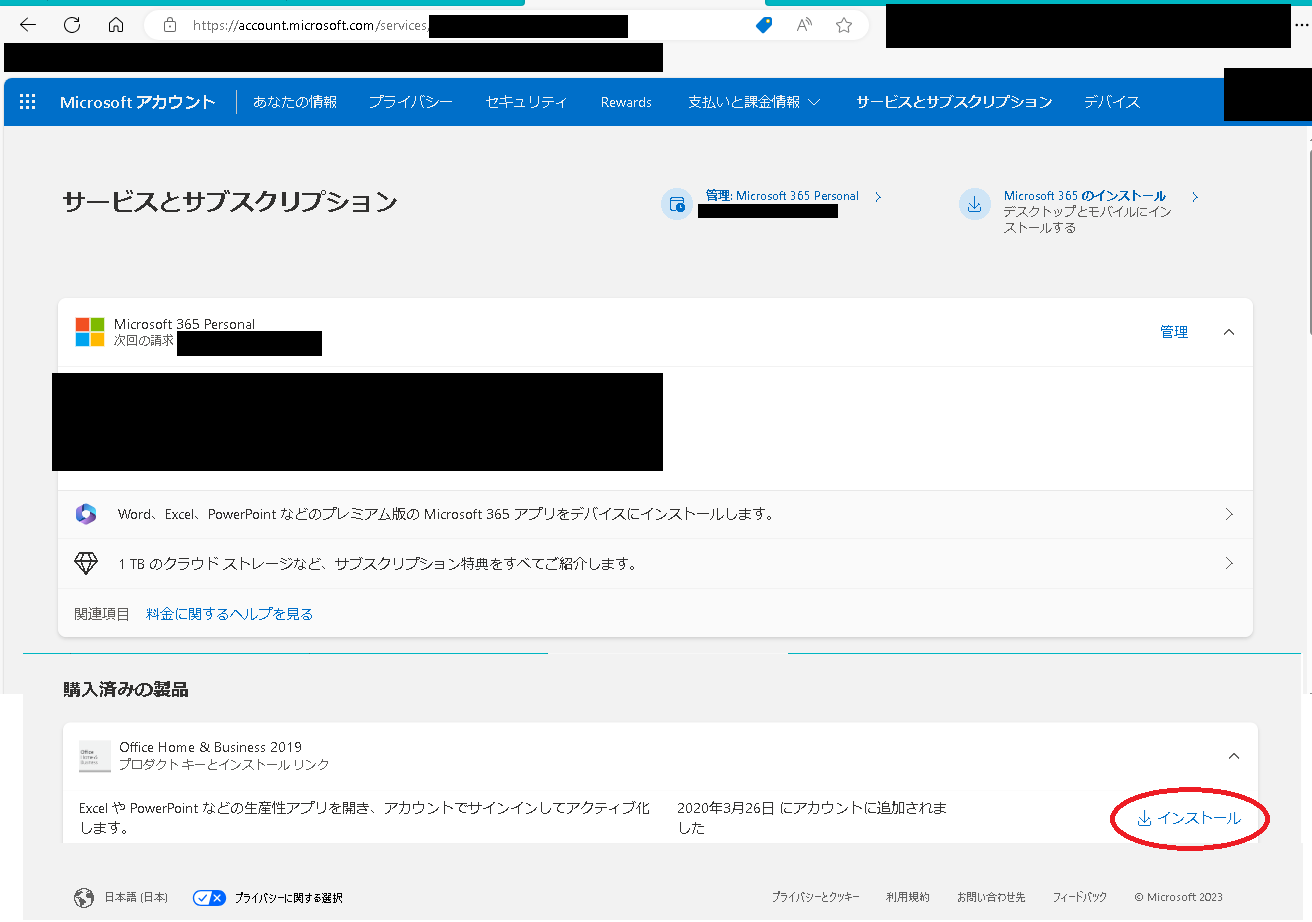Screen dimensions: 1312x922
Task: Open the Microsoft app launcher grid
Action: click(x=28, y=102)
